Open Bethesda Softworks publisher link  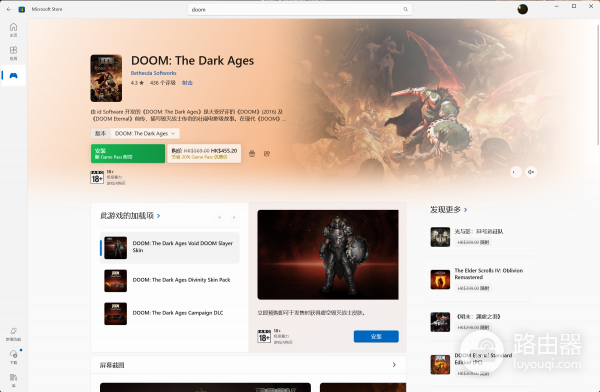click(153, 73)
